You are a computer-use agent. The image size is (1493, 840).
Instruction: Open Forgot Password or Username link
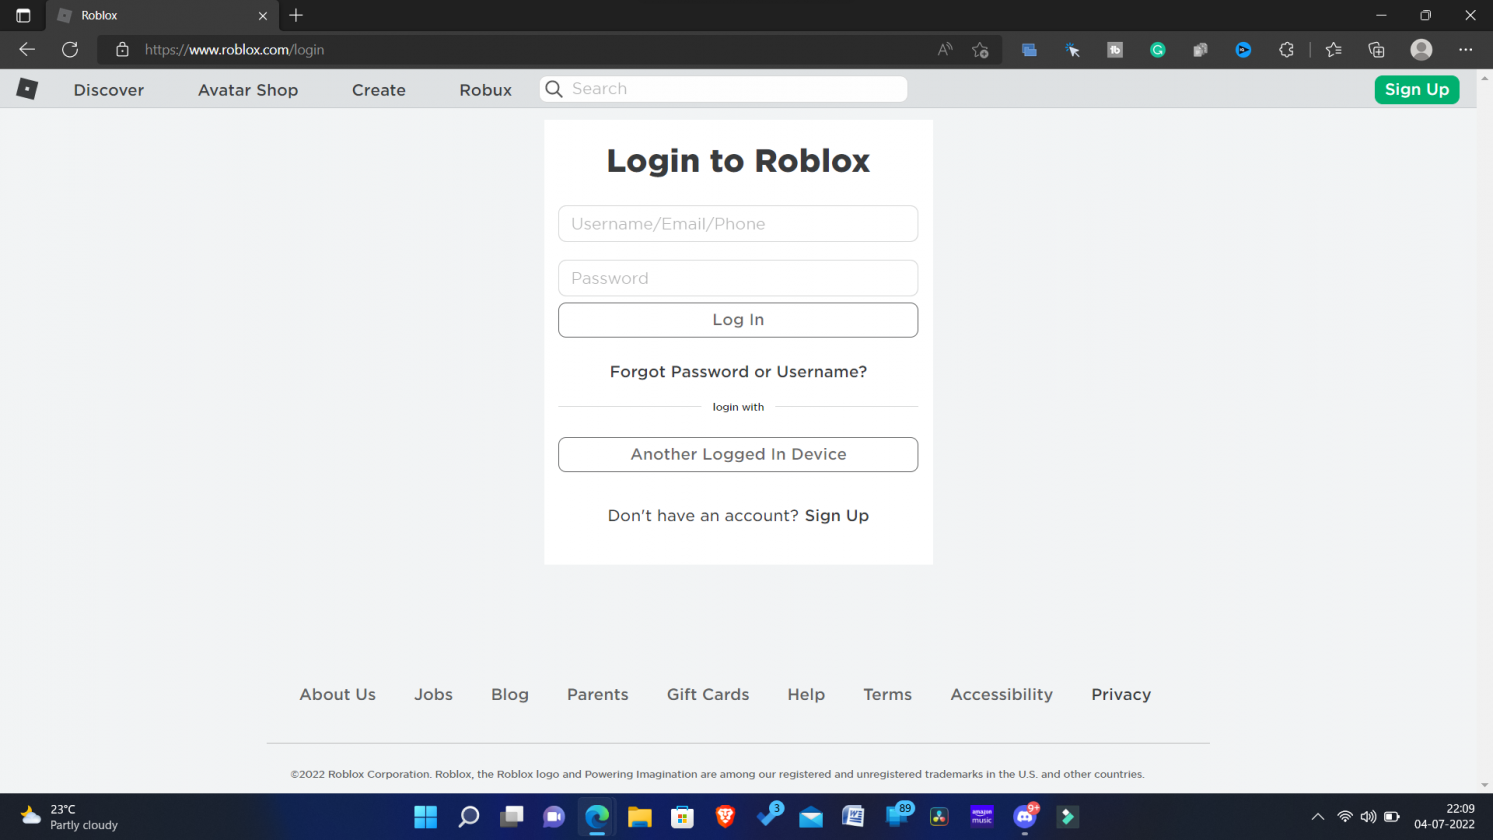coord(738,372)
